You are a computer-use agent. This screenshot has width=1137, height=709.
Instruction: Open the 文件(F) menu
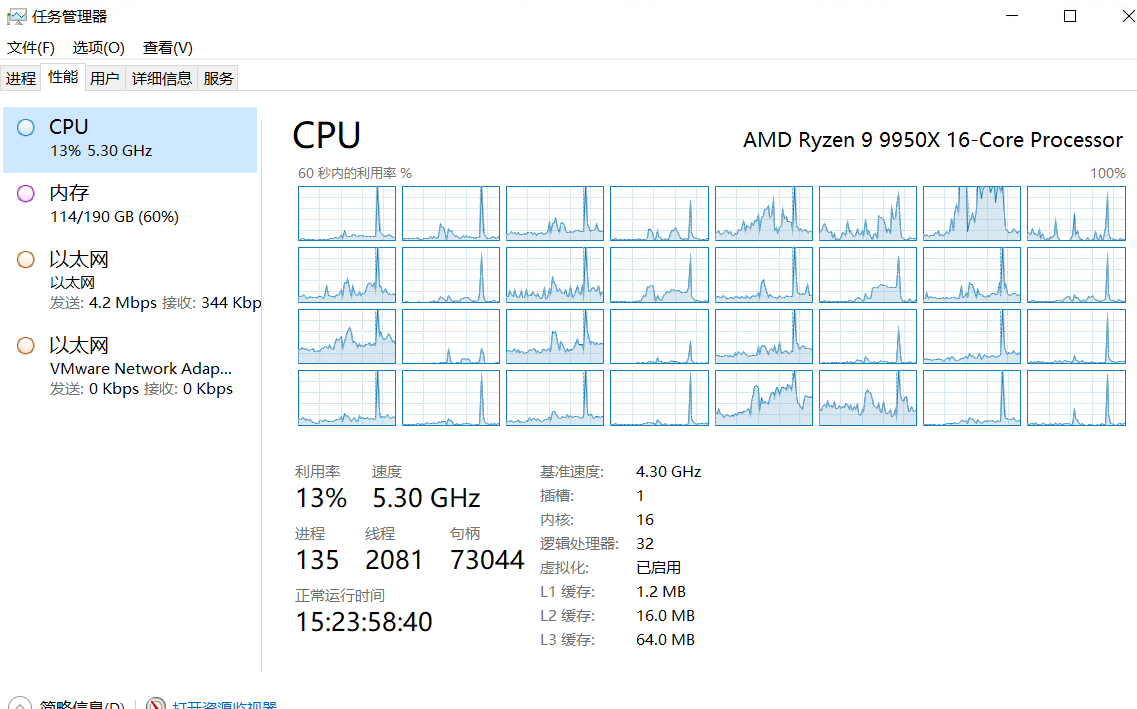coord(31,48)
